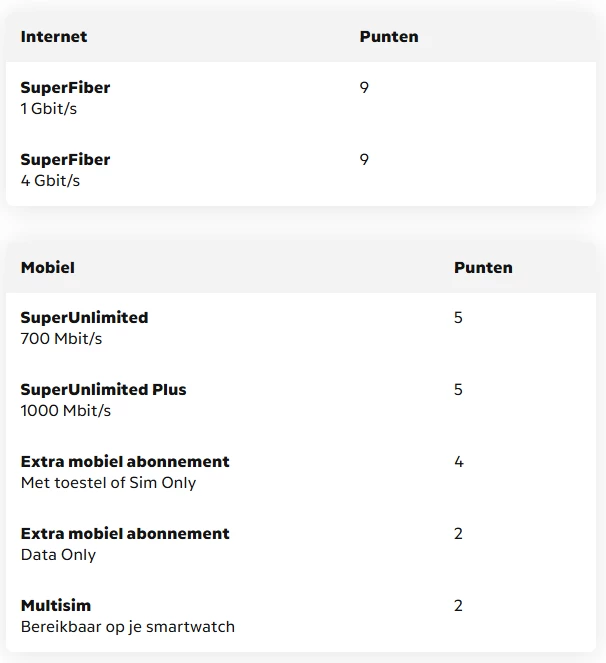This screenshot has height=663, width=606.
Task: Click Met toestel of Sim Only text
Action: tap(108, 482)
